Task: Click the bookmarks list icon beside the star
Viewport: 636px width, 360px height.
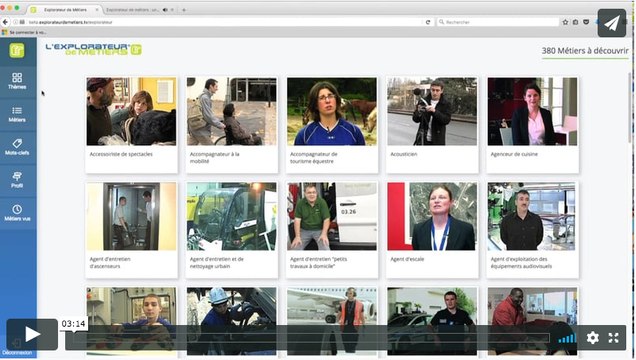Action: 576,22
